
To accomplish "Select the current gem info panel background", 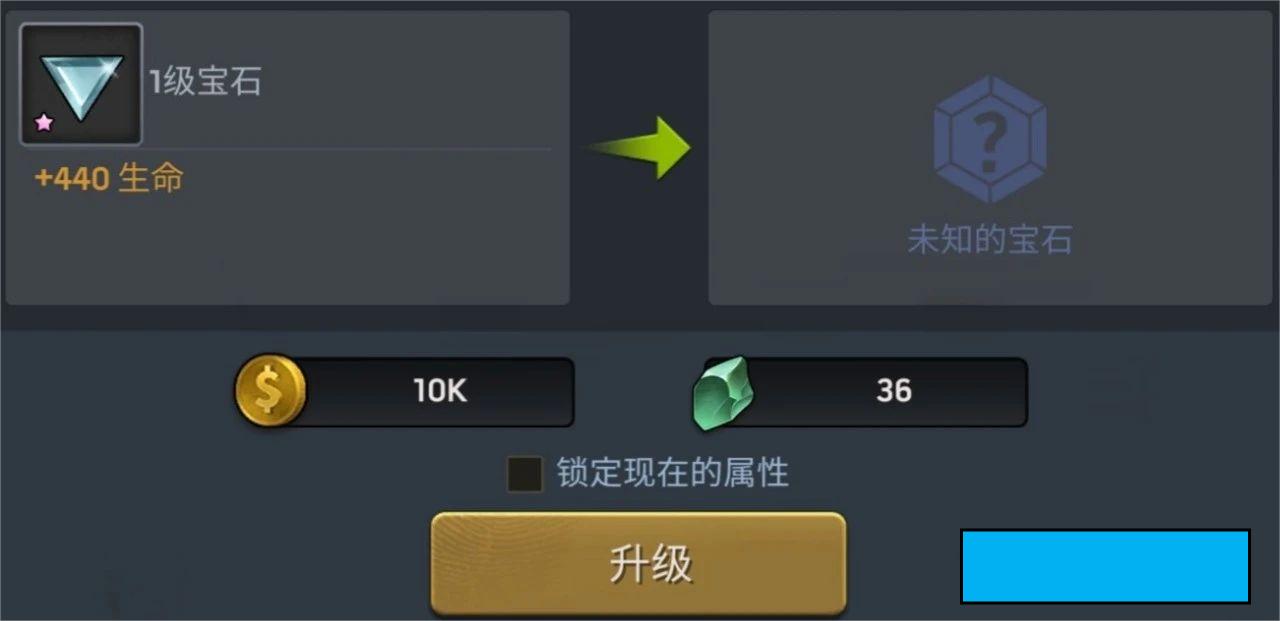I will (x=288, y=158).
